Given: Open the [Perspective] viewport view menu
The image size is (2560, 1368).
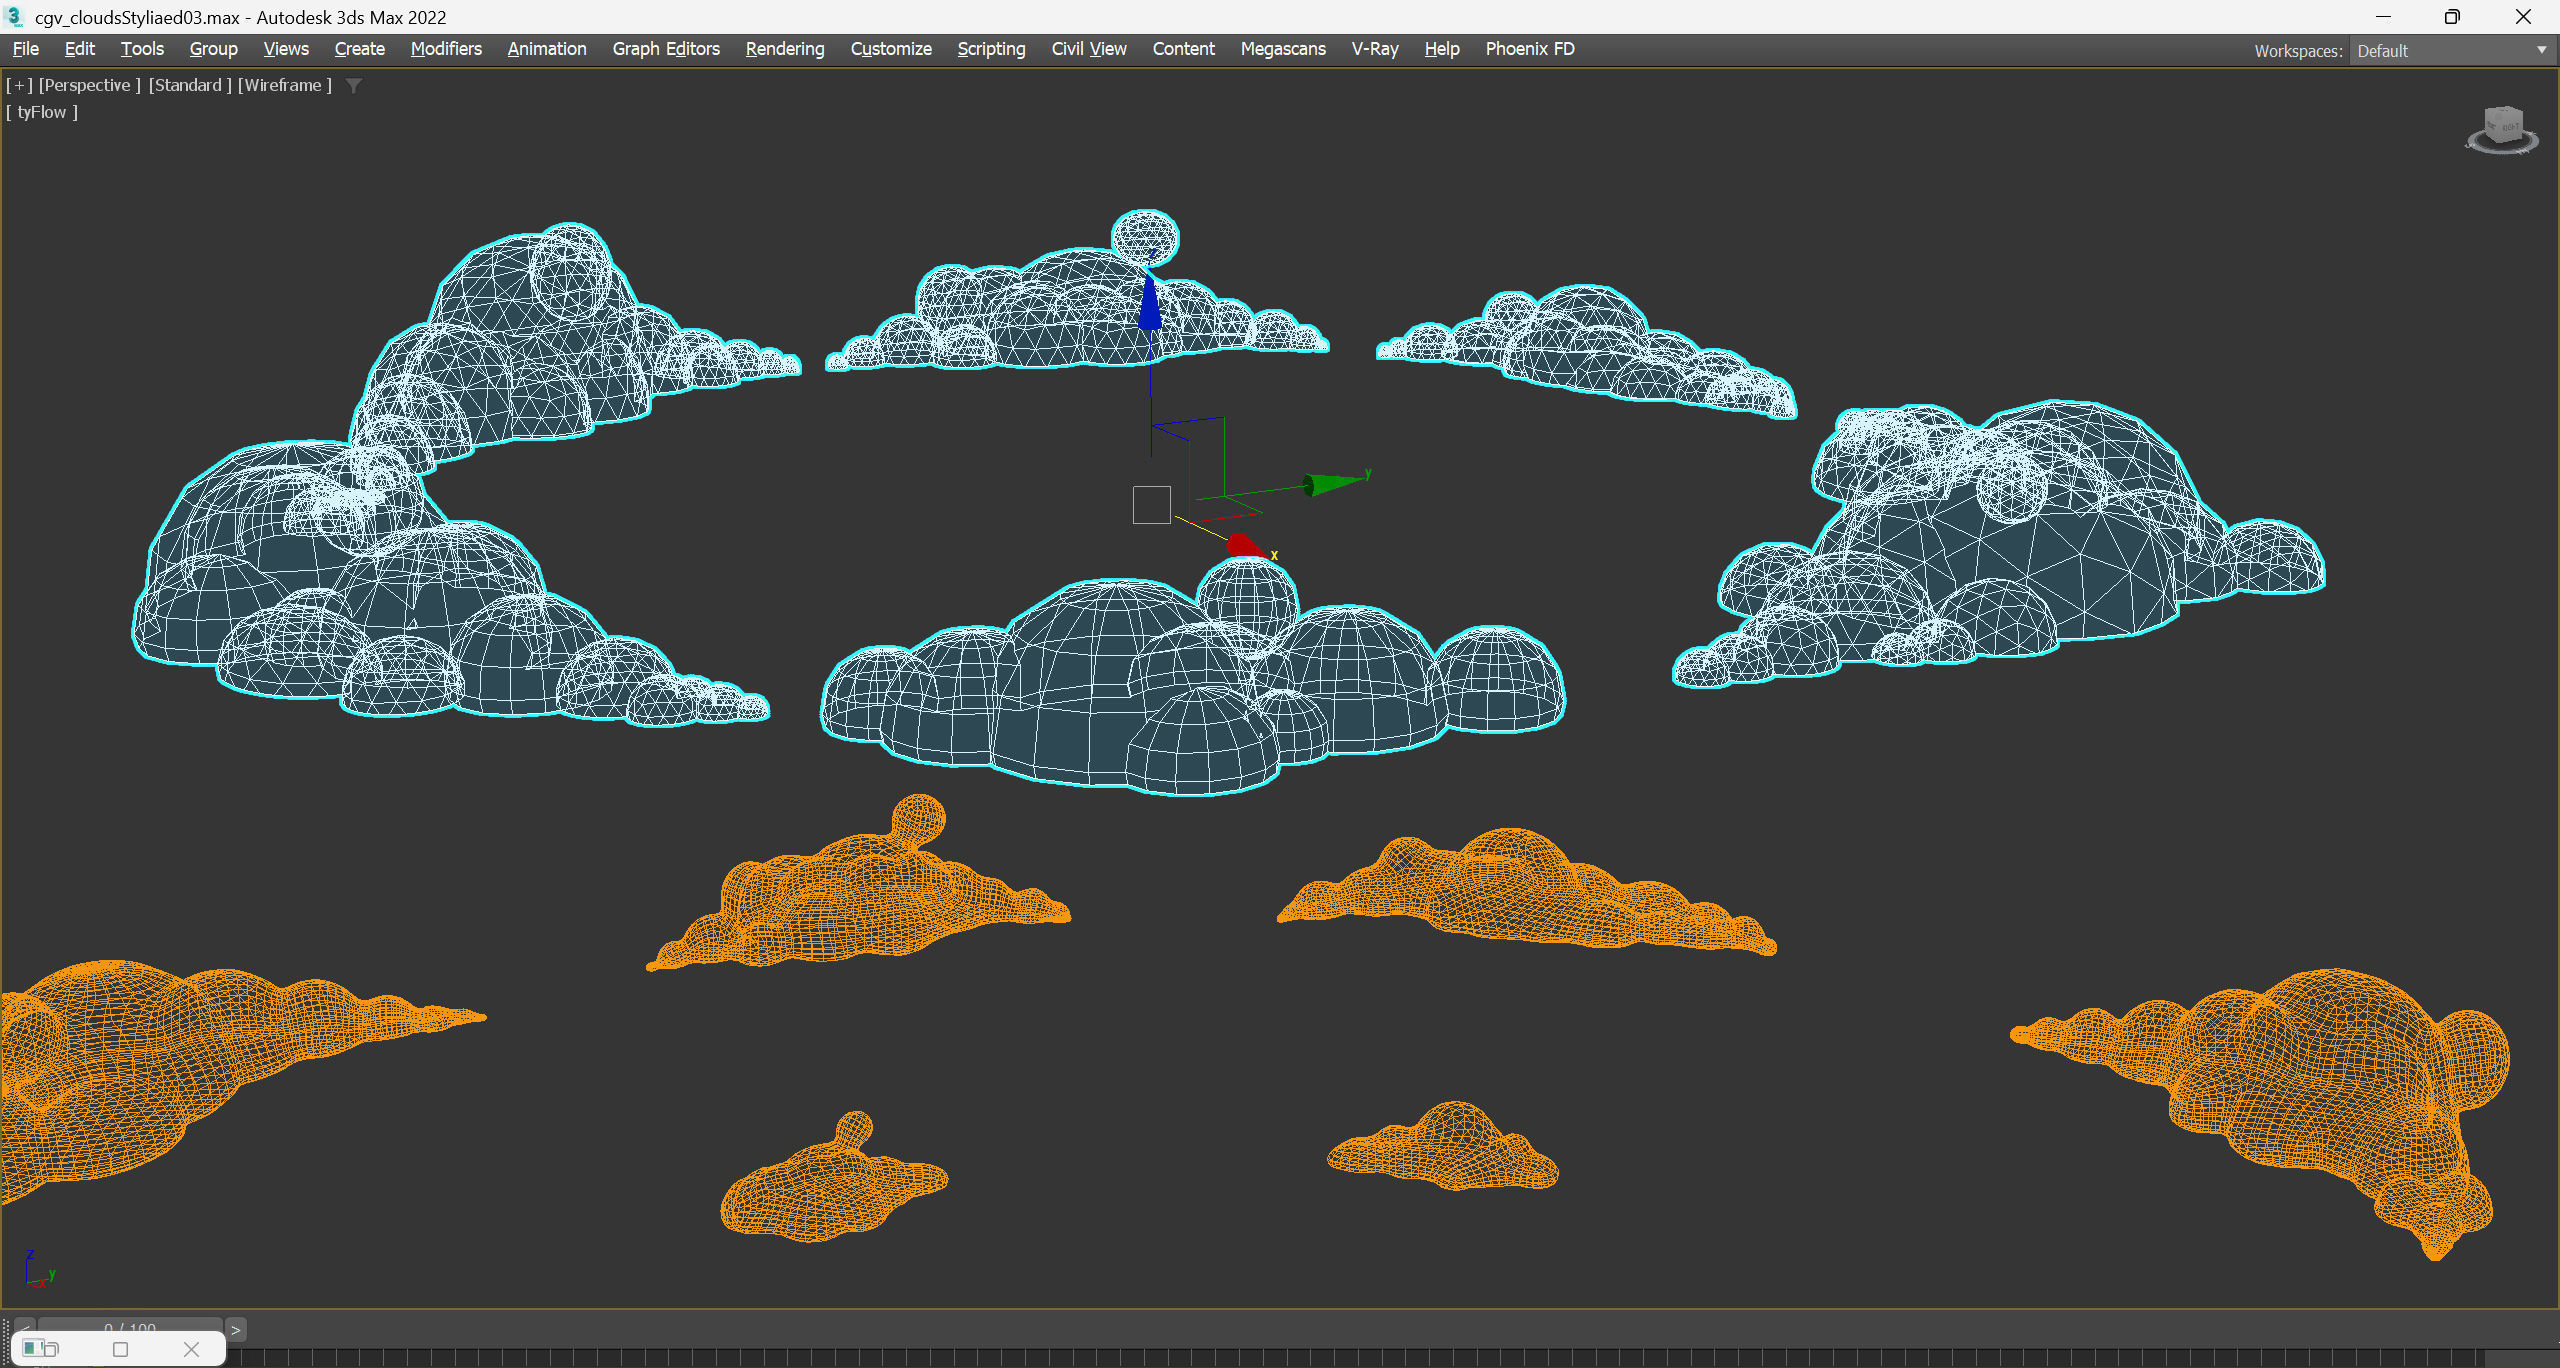Looking at the screenshot, I should (x=89, y=85).
